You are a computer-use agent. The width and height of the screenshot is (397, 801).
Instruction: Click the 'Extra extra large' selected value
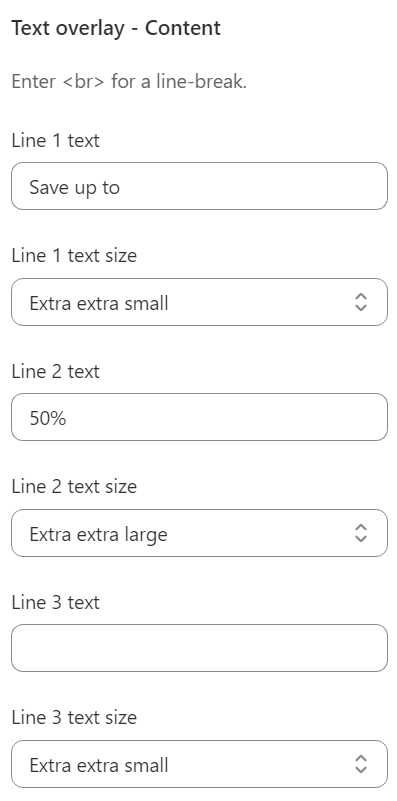point(98,534)
